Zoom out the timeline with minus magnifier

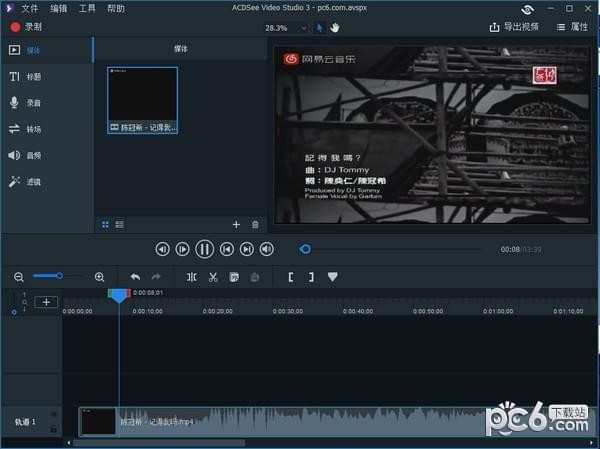coord(19,277)
